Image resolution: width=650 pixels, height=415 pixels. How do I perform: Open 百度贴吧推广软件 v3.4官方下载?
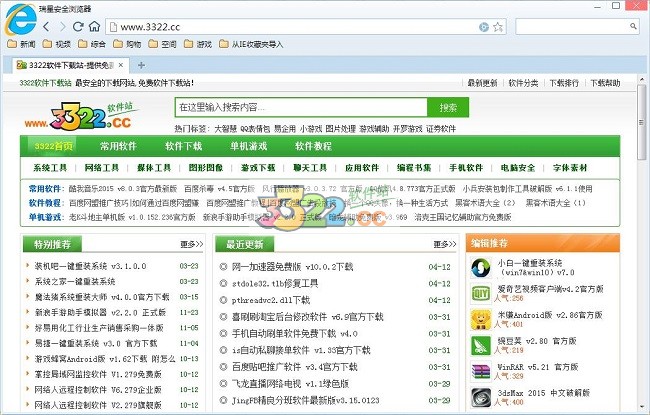pos(294,367)
